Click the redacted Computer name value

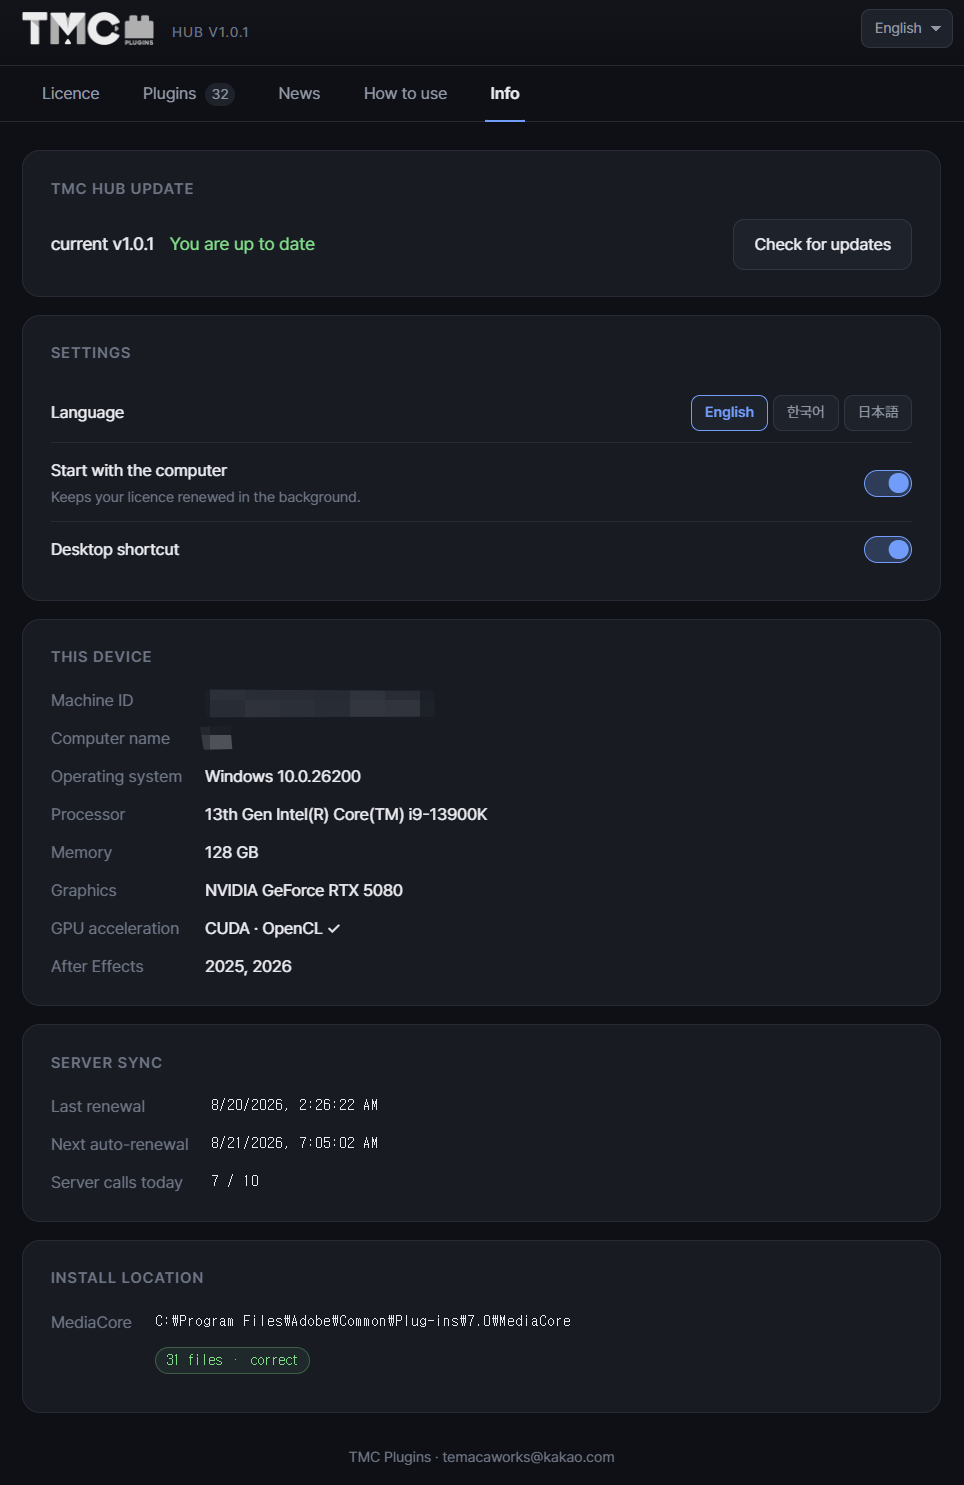tap(218, 739)
